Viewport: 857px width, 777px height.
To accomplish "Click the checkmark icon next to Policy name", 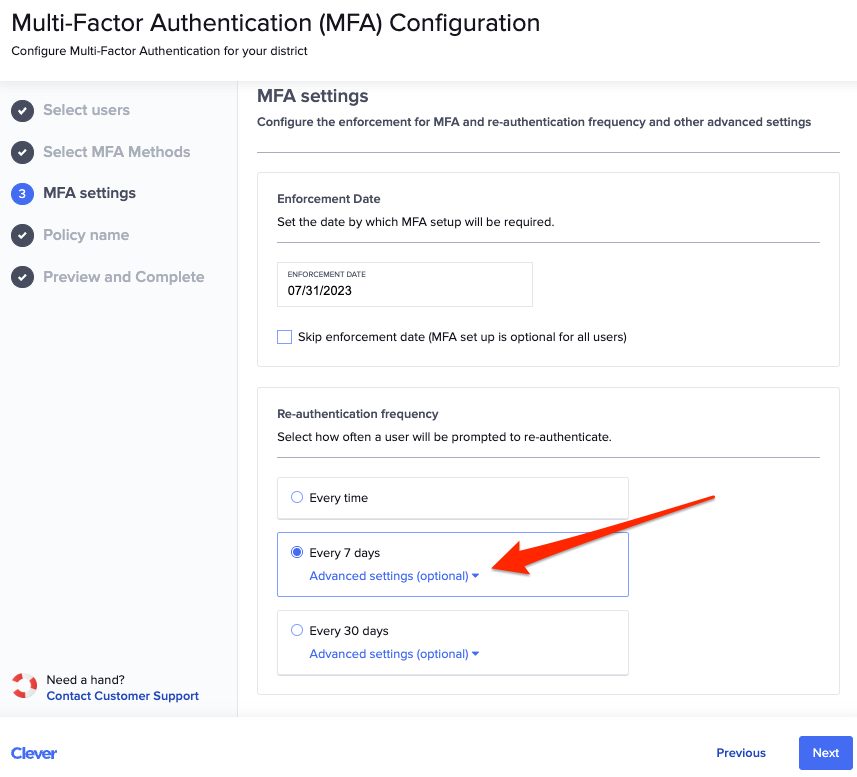I will [x=22, y=235].
